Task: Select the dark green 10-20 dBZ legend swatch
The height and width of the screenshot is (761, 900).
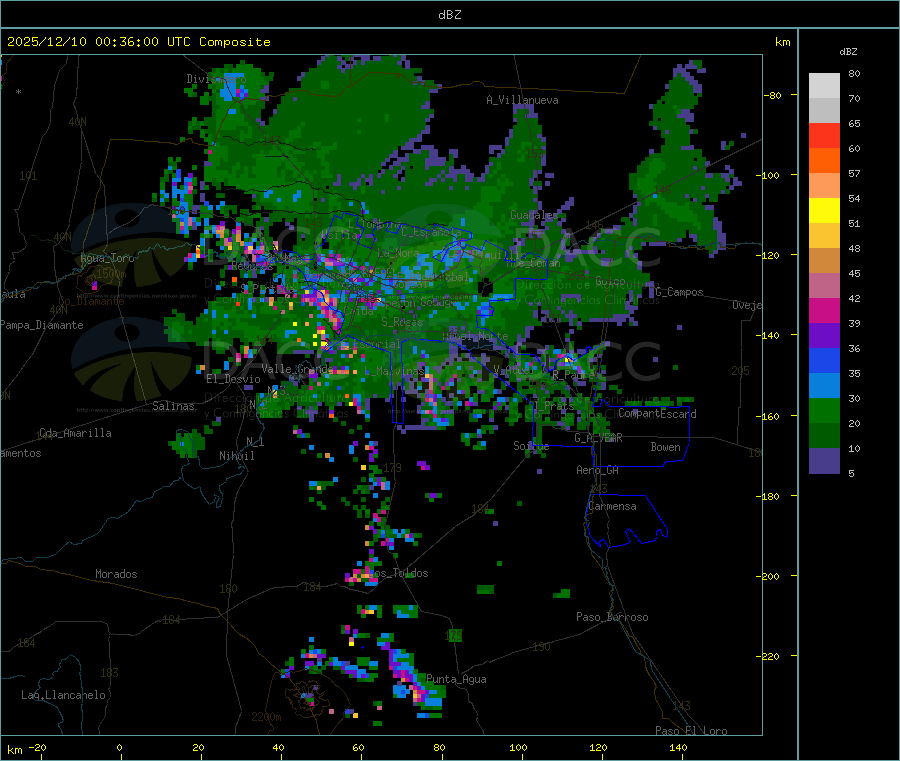Action: coord(824,436)
